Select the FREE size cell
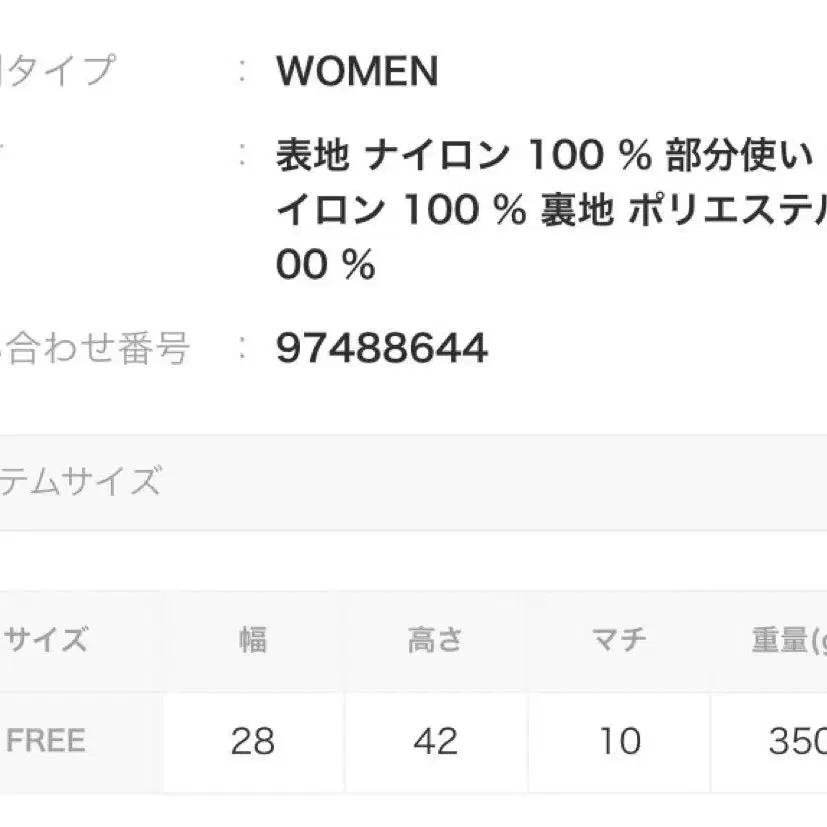 point(46,741)
